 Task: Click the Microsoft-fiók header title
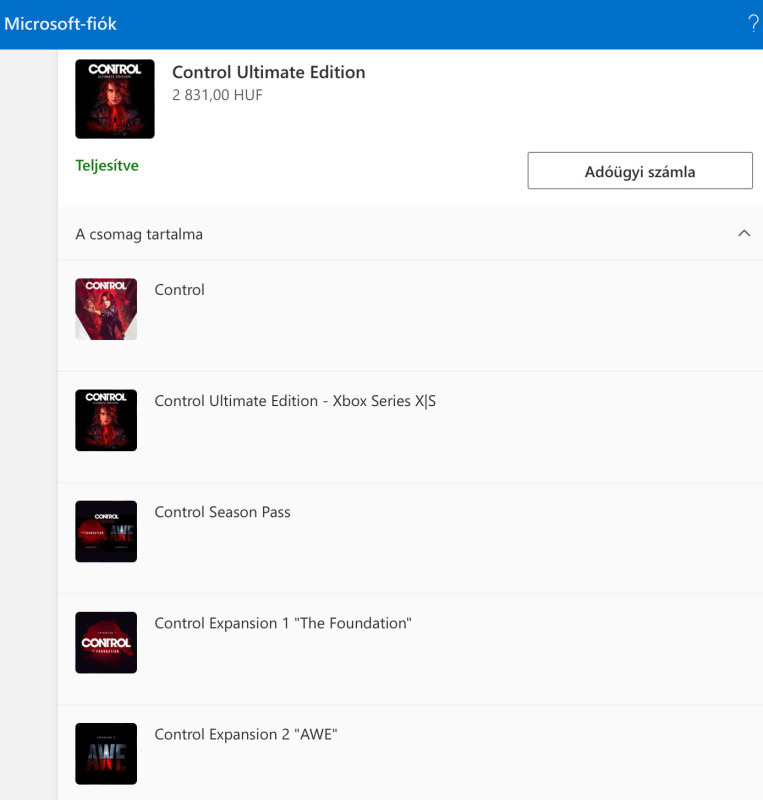pos(60,24)
